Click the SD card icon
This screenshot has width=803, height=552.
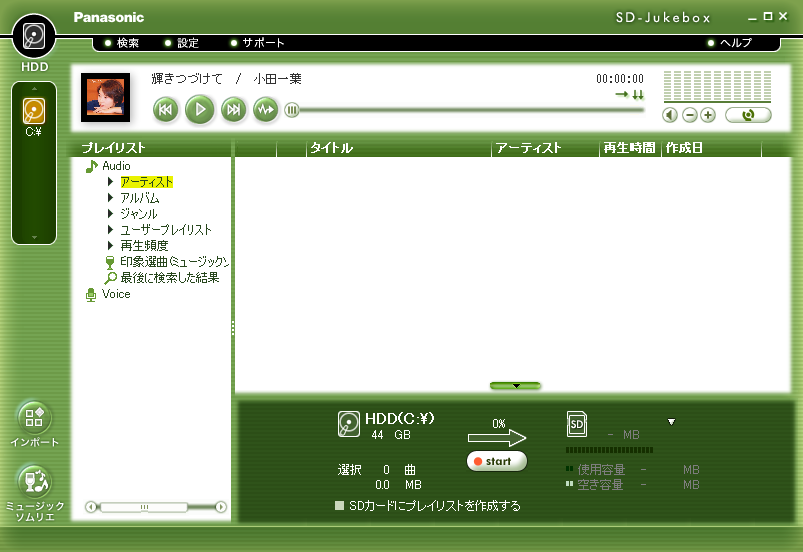pos(577,424)
